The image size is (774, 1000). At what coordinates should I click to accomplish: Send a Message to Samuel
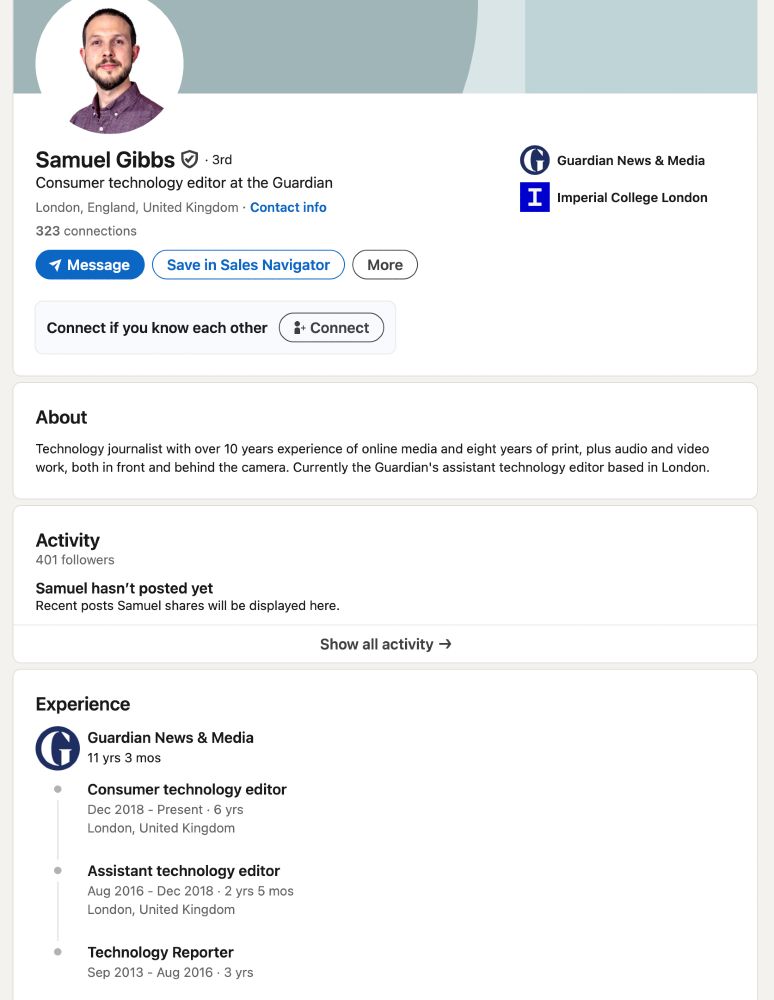pyautogui.click(x=90, y=265)
